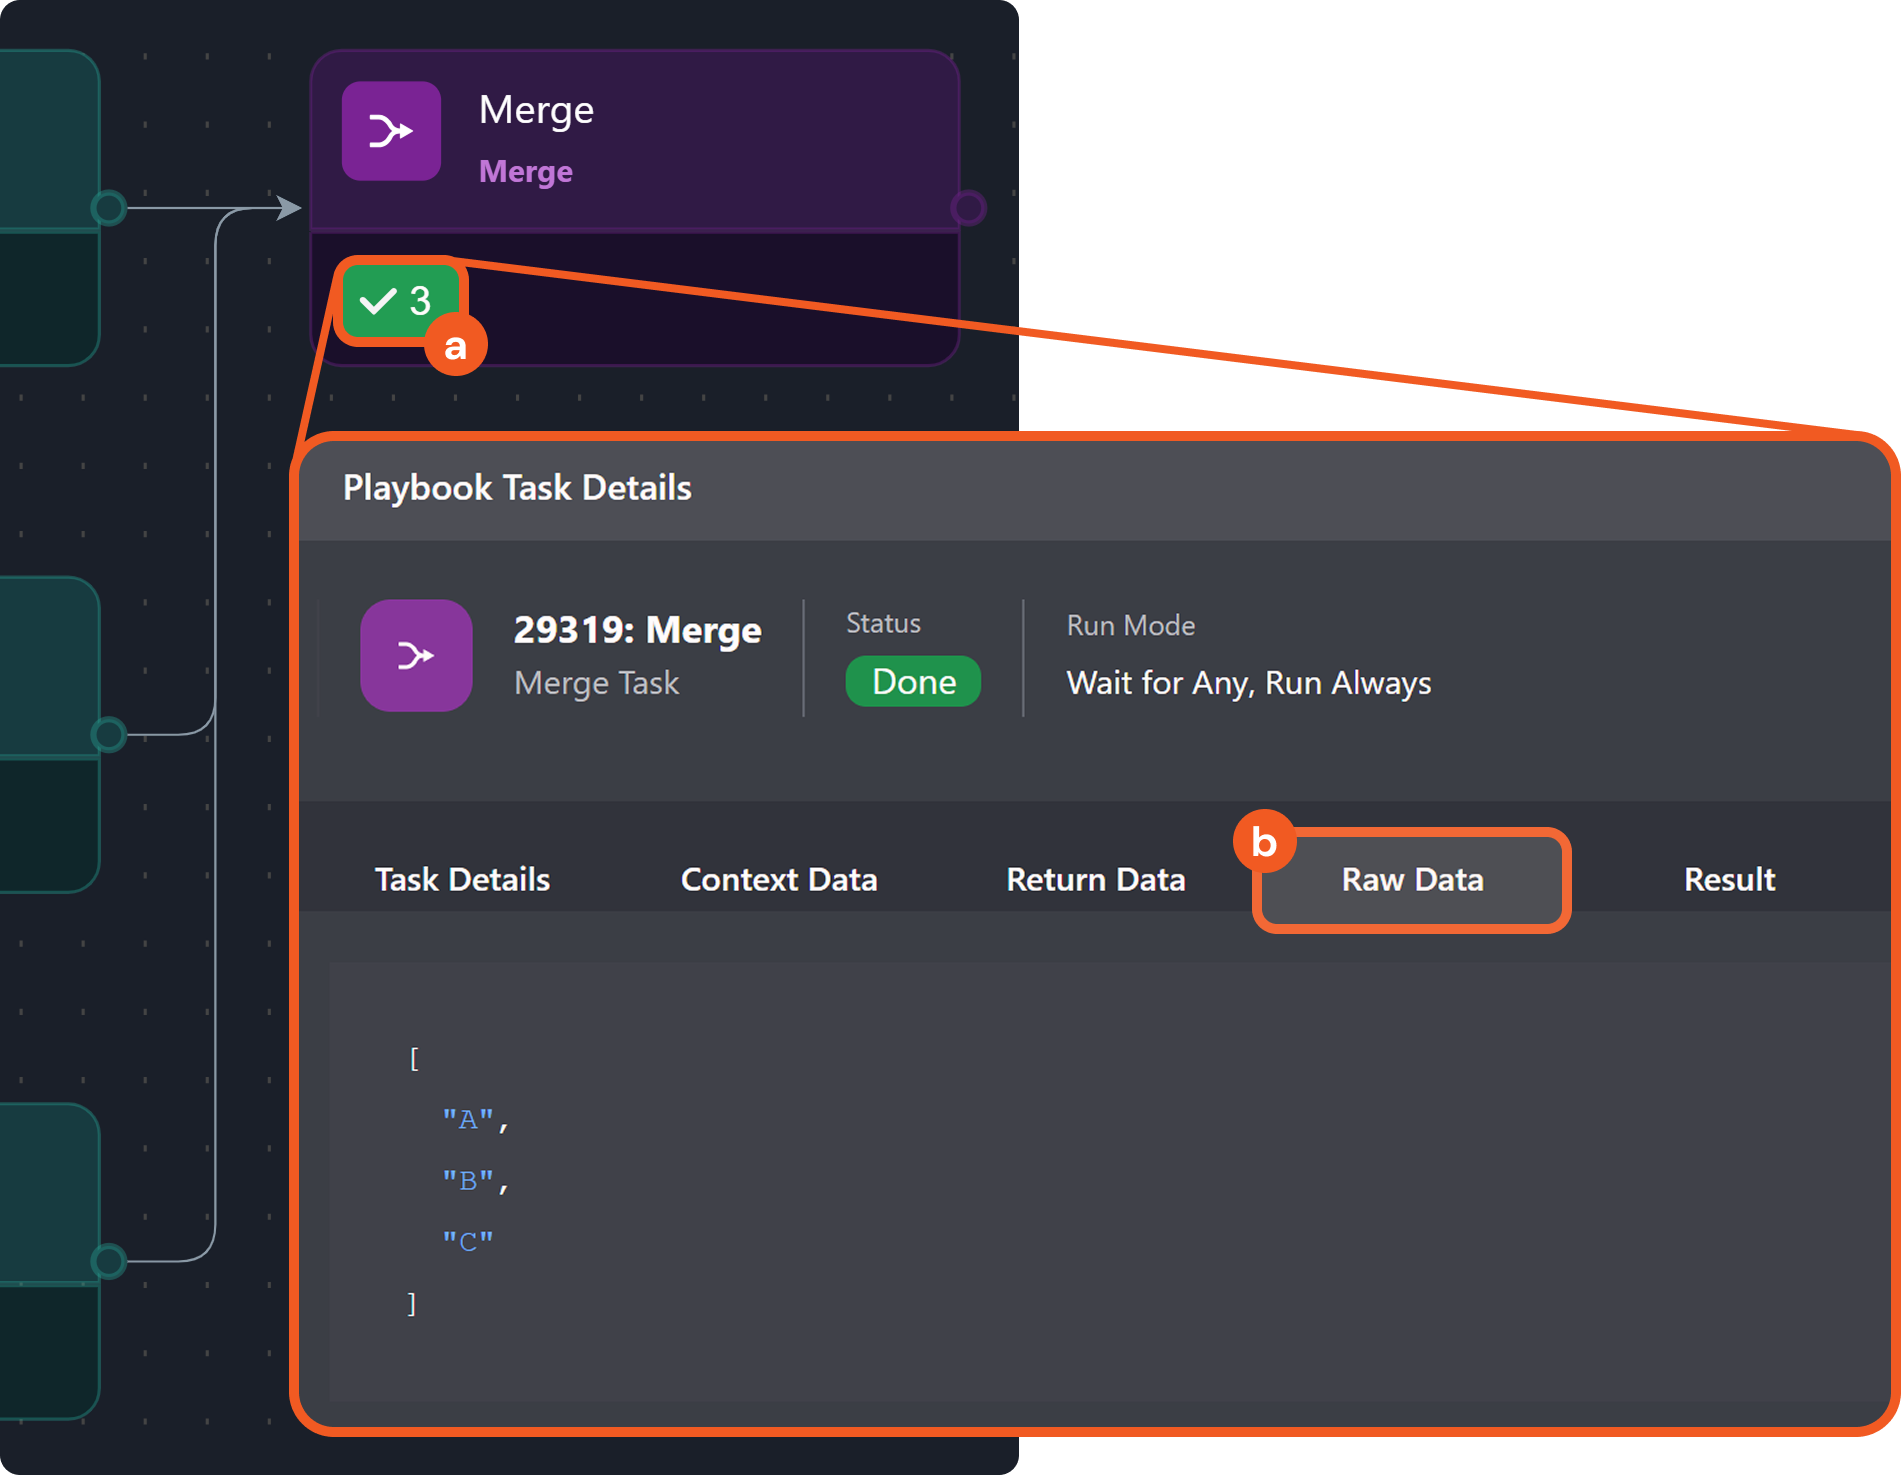Image resolution: width=1901 pixels, height=1475 pixels.
Task: Switch to the Context Data tab
Action: click(x=779, y=879)
